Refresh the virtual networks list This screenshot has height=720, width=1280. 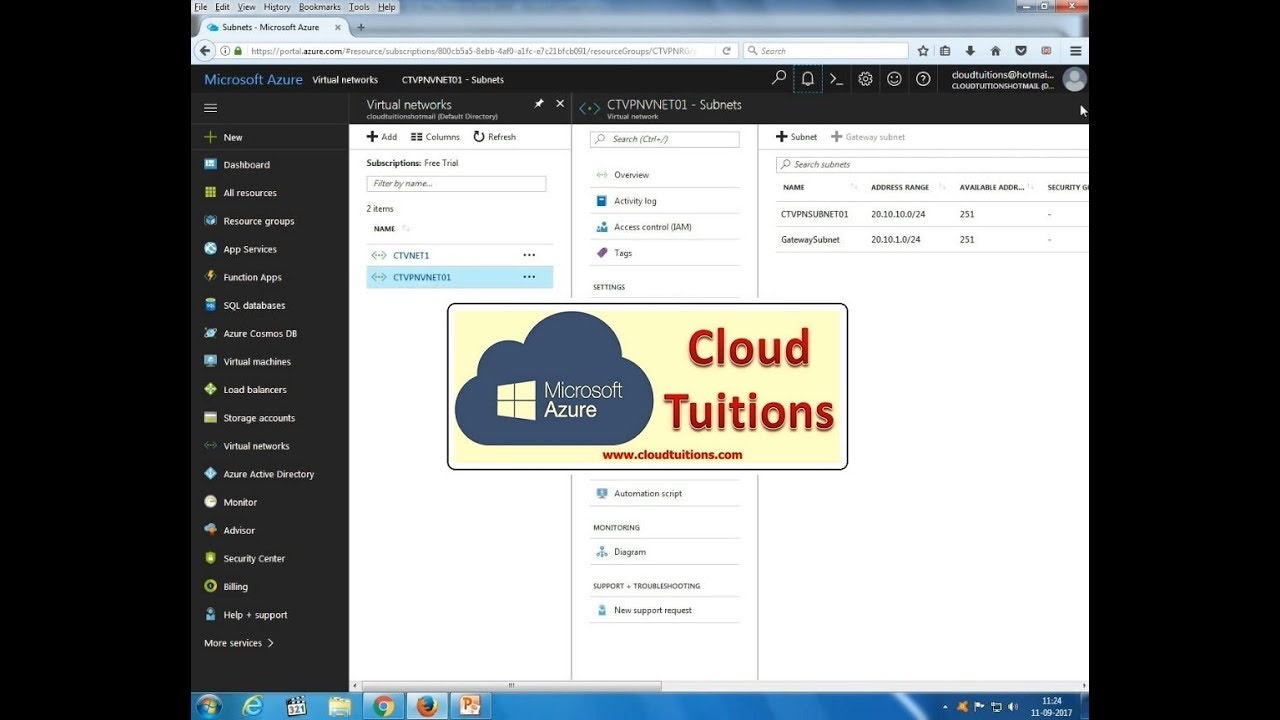pos(495,137)
